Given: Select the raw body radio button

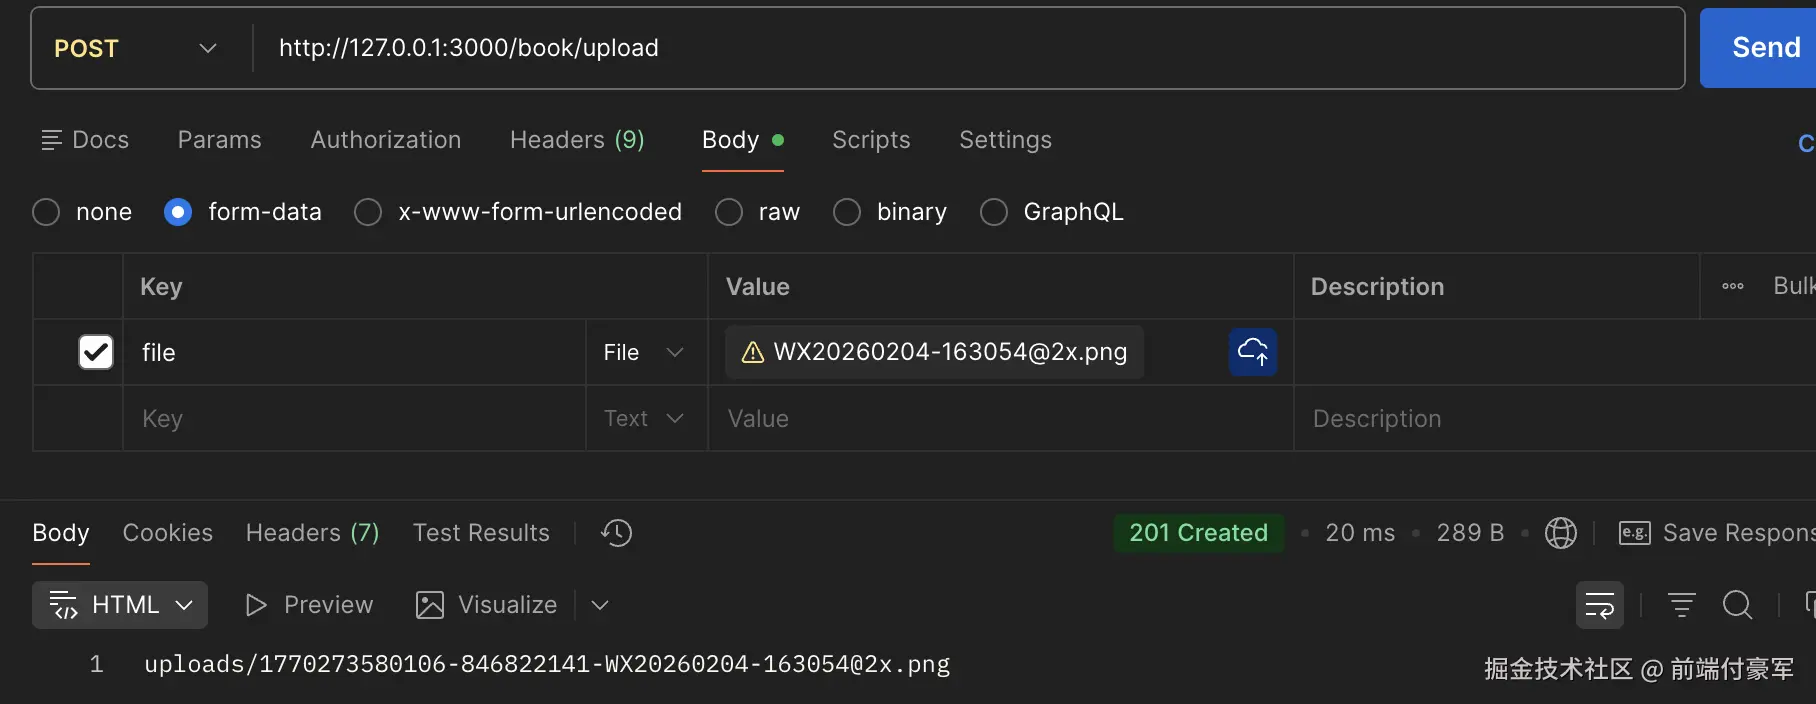Looking at the screenshot, I should tap(729, 212).
